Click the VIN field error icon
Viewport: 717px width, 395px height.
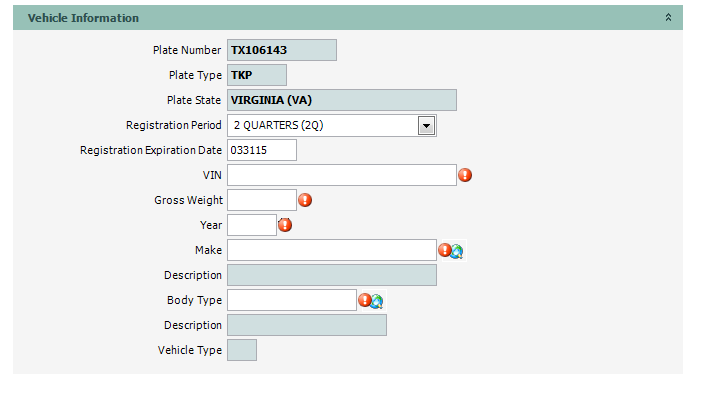(x=465, y=175)
